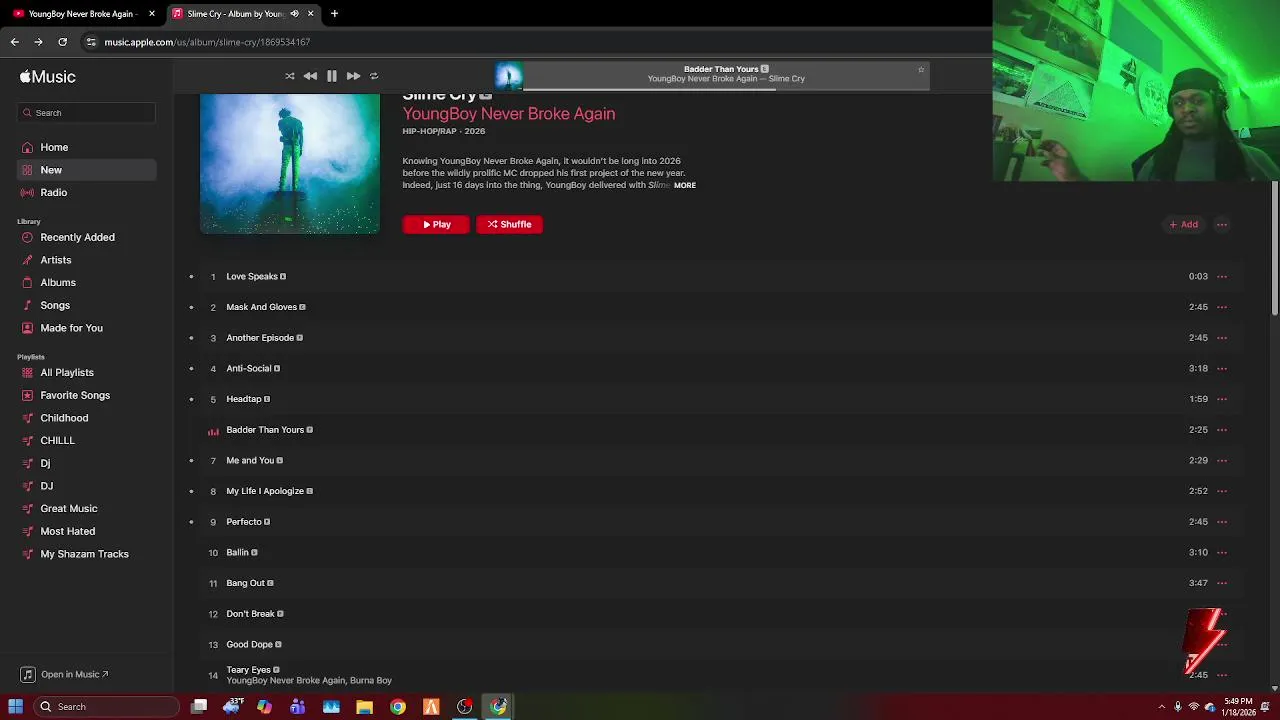Show hidden system tray icons
This screenshot has height=720, width=1280.
pos(1161,707)
